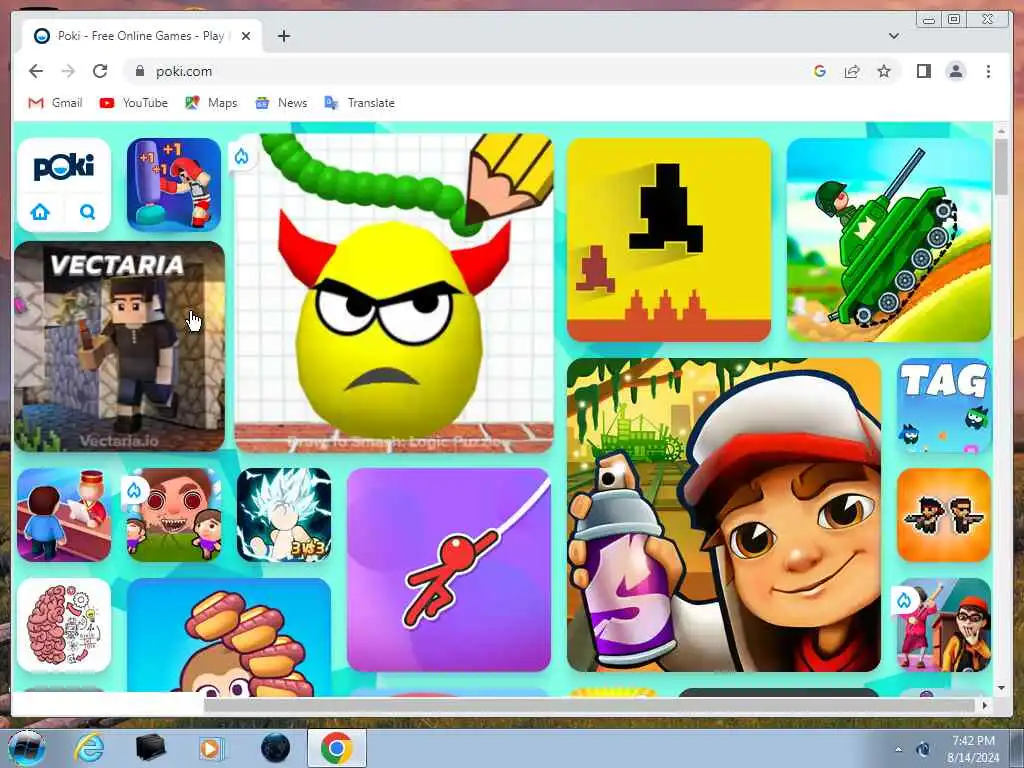The width and height of the screenshot is (1024, 768).
Task: Open the Windows Media Player taskbar icon
Action: coord(210,748)
